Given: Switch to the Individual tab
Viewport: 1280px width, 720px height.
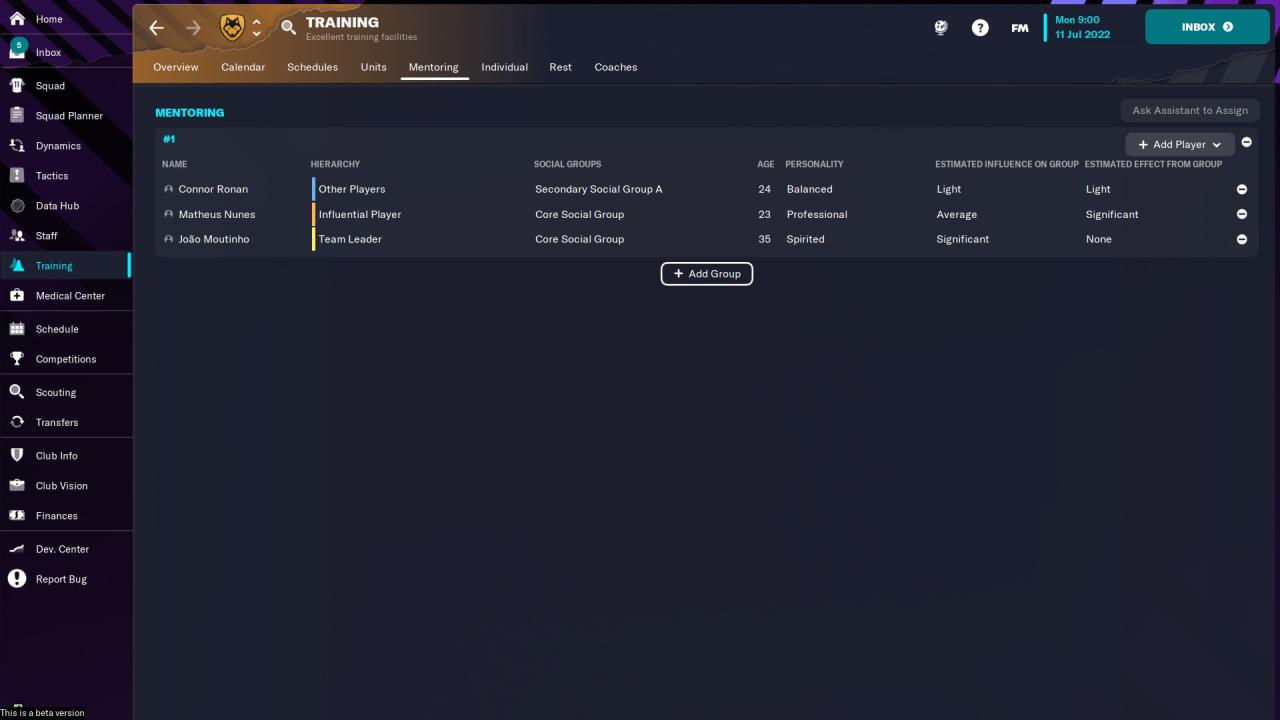Looking at the screenshot, I should point(504,67).
